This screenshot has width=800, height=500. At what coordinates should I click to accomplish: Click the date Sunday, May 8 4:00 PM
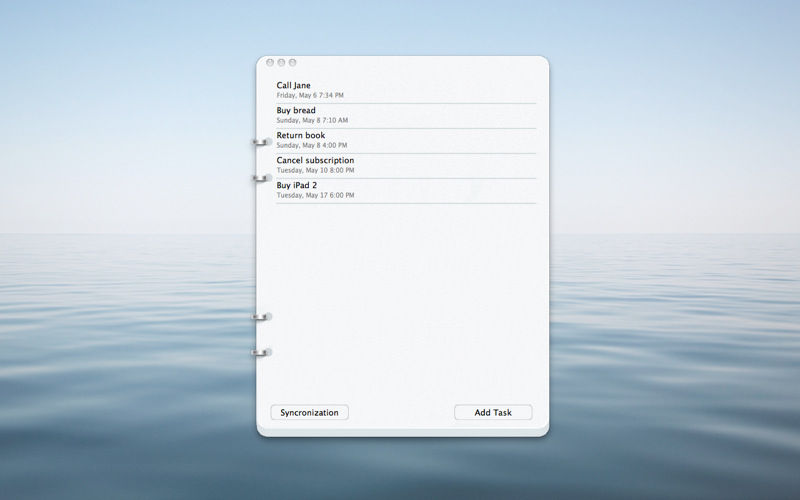tap(312, 145)
